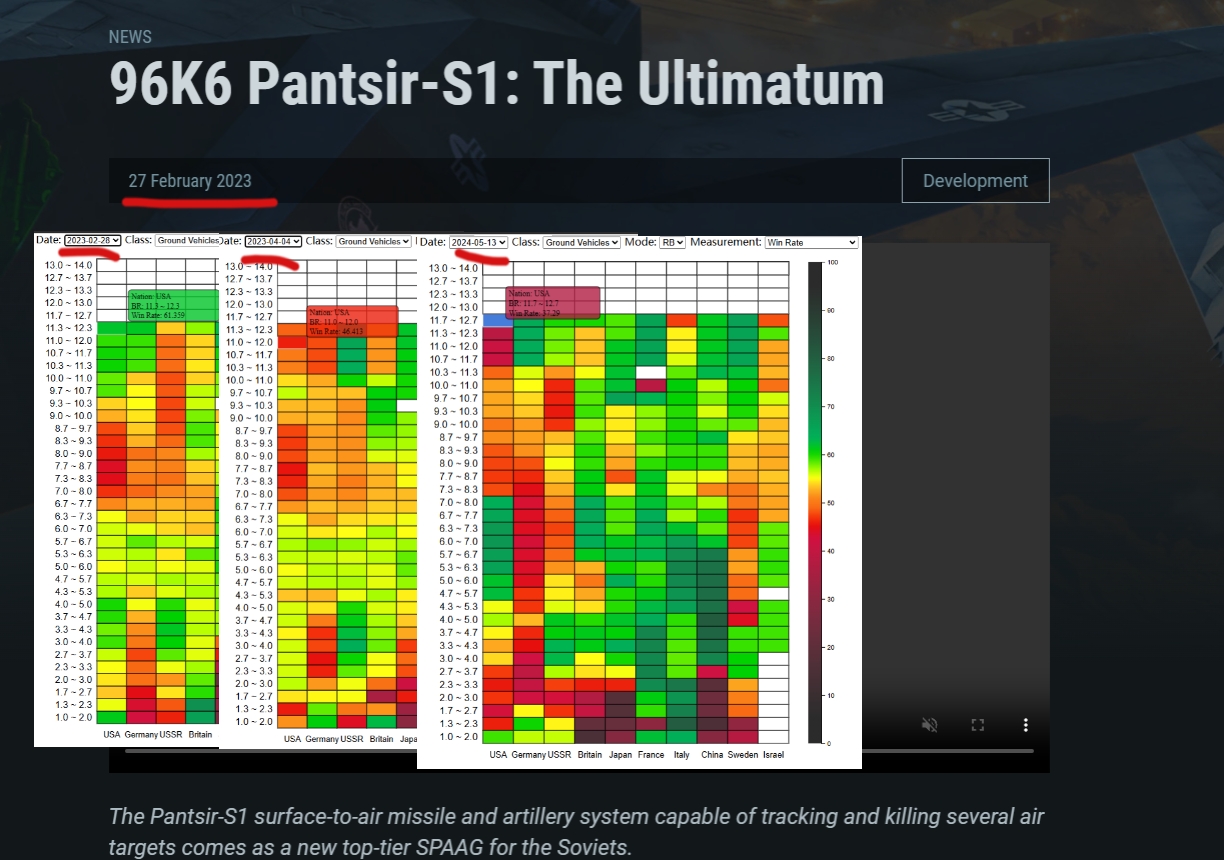Click the tooltip showing Win Rate 37.29

[x=553, y=303]
